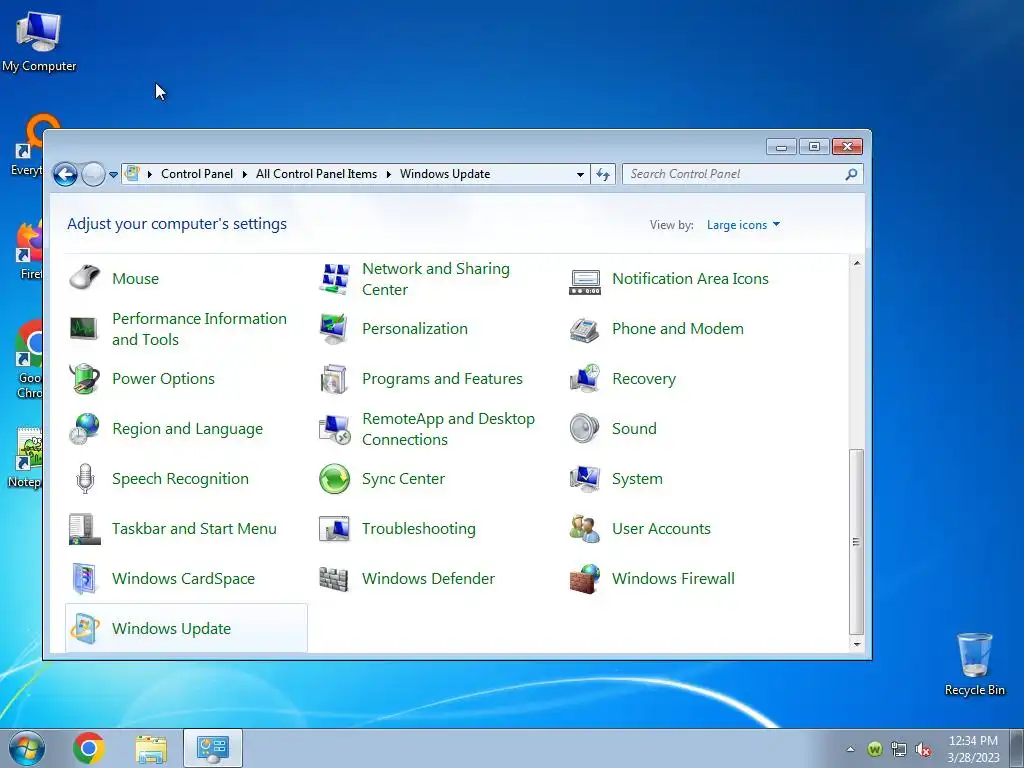Open the recent pages dropdown arrow
The height and width of the screenshot is (768, 1024).
coord(113,174)
